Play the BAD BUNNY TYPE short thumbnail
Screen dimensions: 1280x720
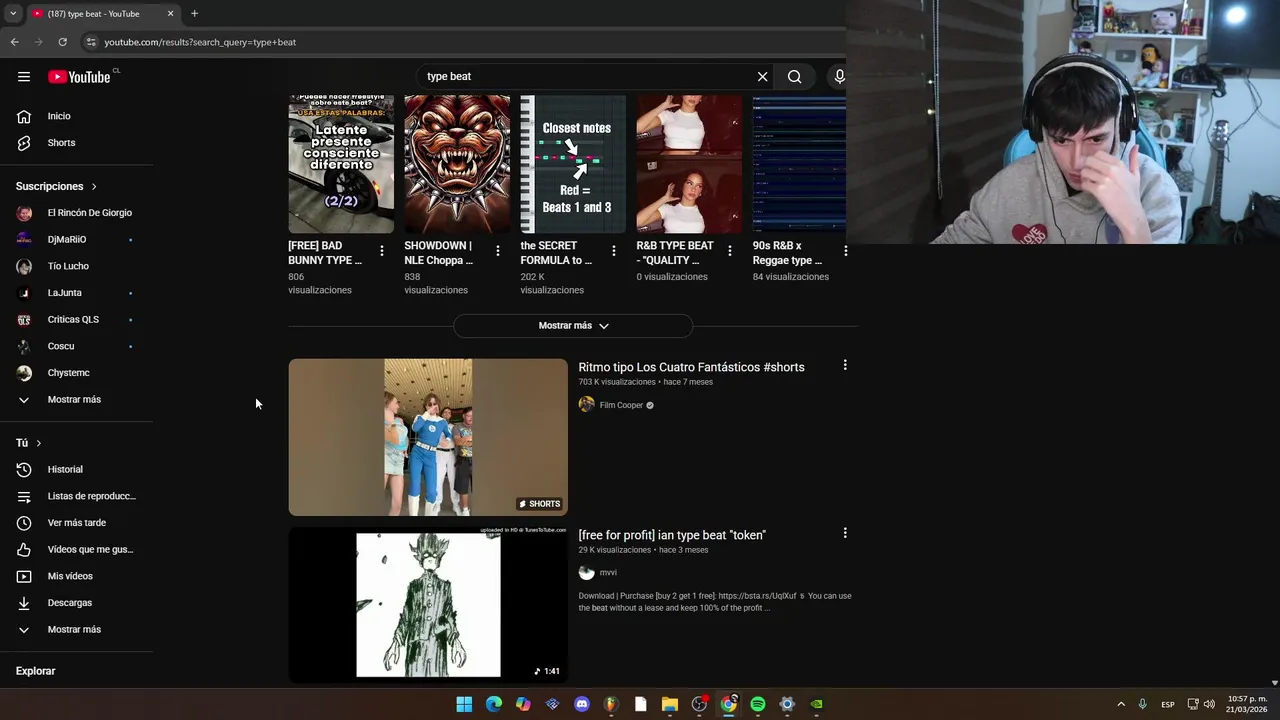341,164
